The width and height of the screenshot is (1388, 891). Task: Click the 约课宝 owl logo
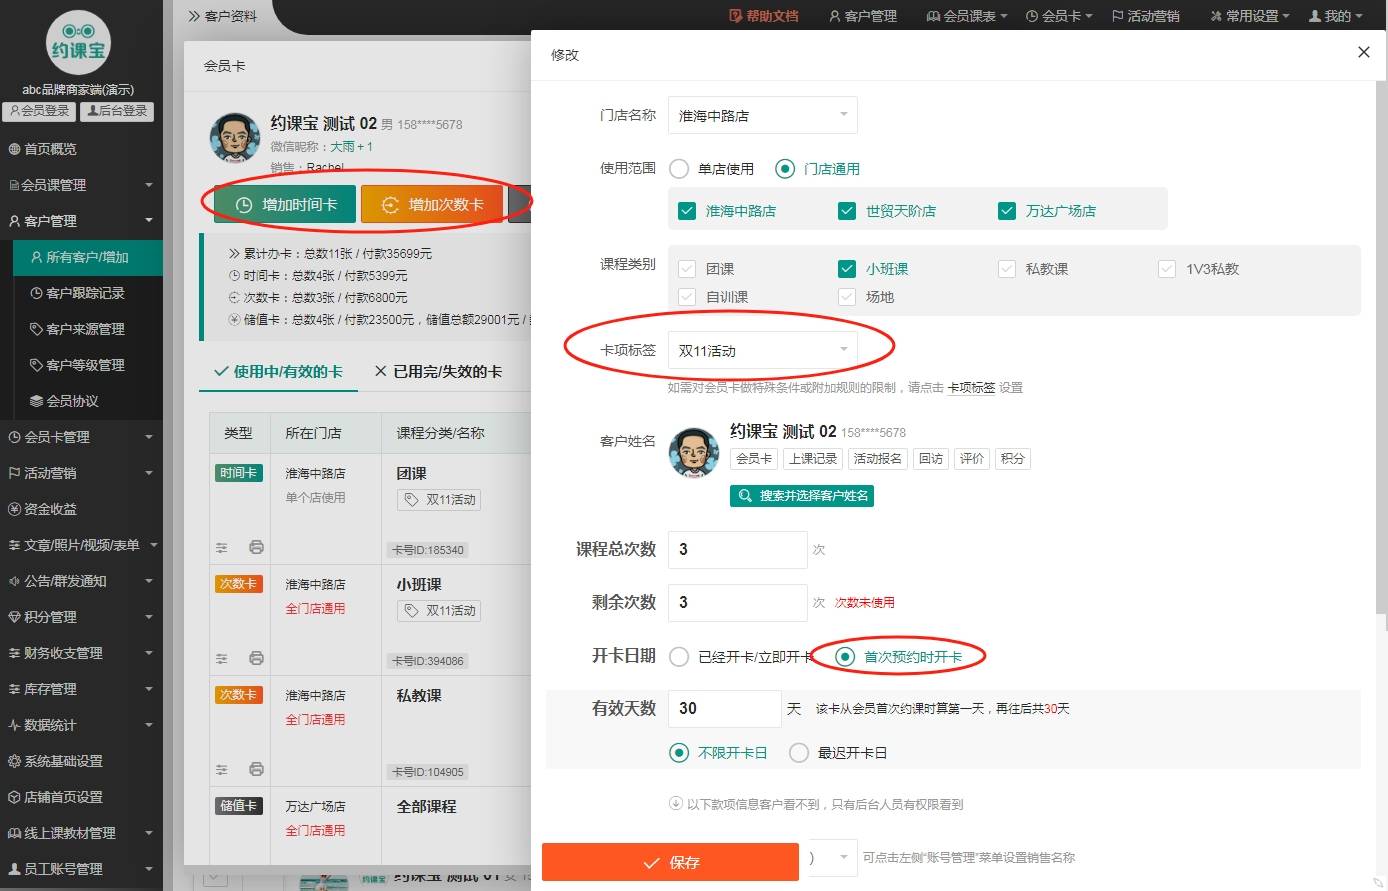pyautogui.click(x=78, y=42)
